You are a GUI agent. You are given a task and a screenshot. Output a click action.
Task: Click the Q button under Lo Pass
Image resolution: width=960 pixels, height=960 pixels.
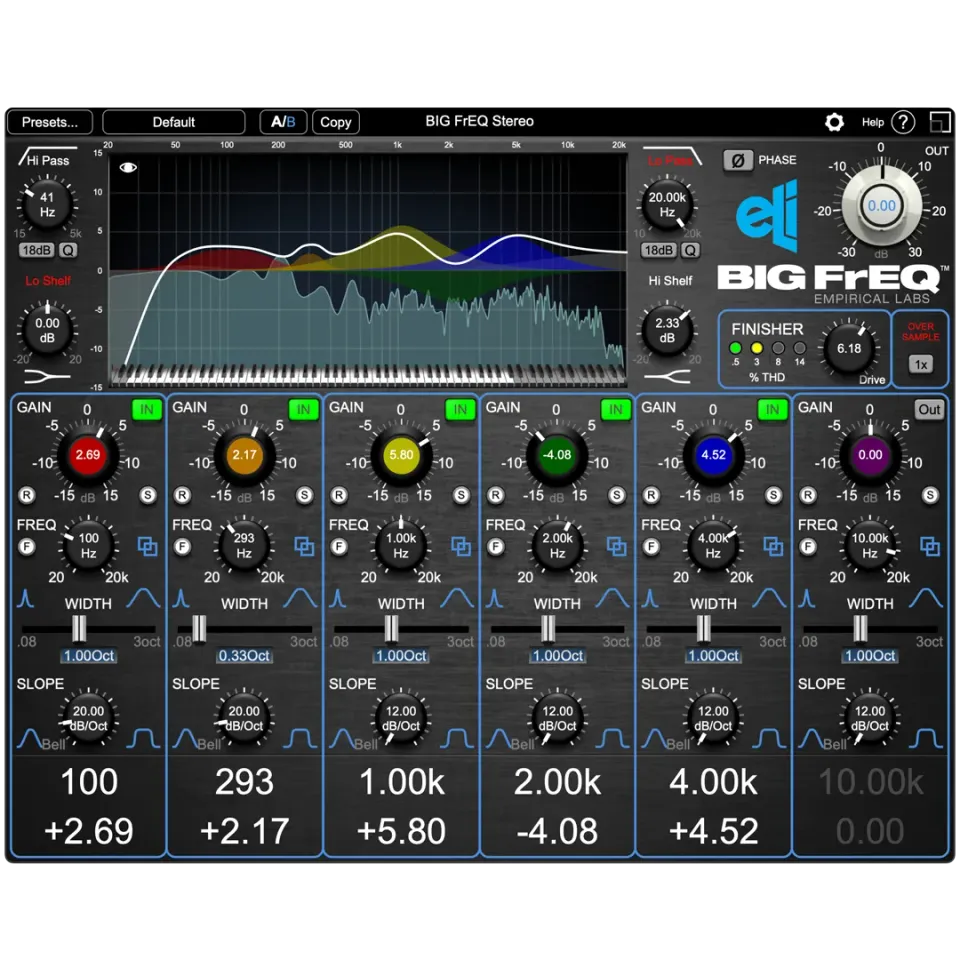[x=690, y=250]
